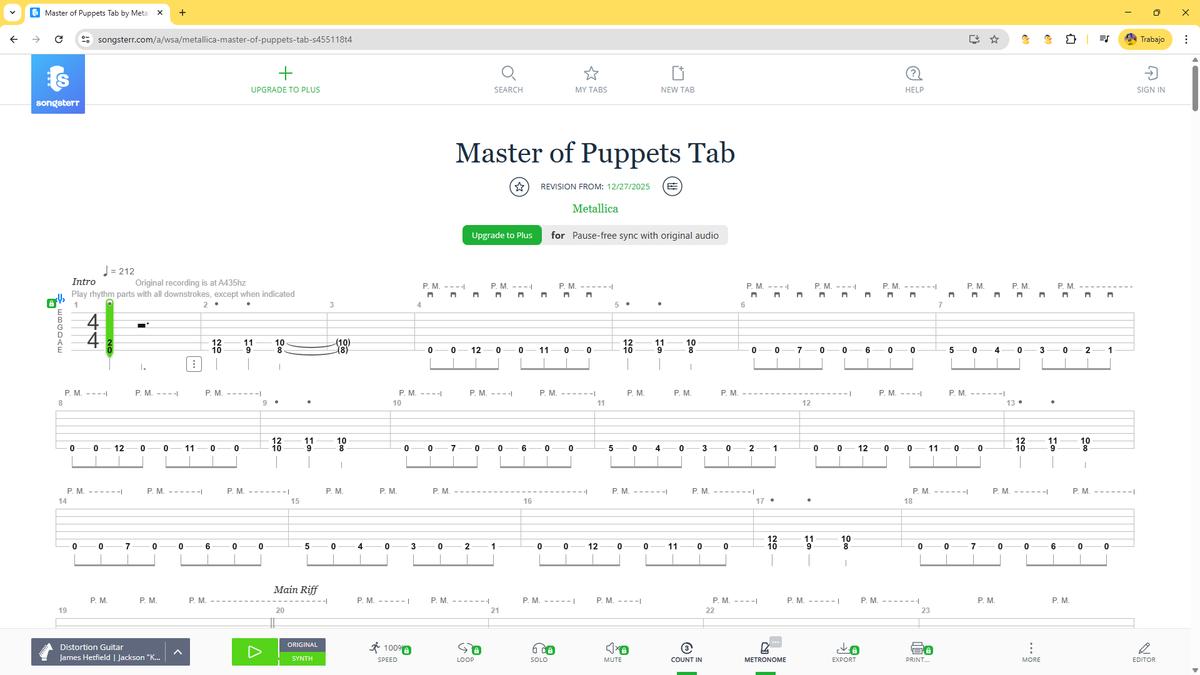This screenshot has height=675, width=1200.
Task: Open the Speed 100% control
Action: click(388, 653)
